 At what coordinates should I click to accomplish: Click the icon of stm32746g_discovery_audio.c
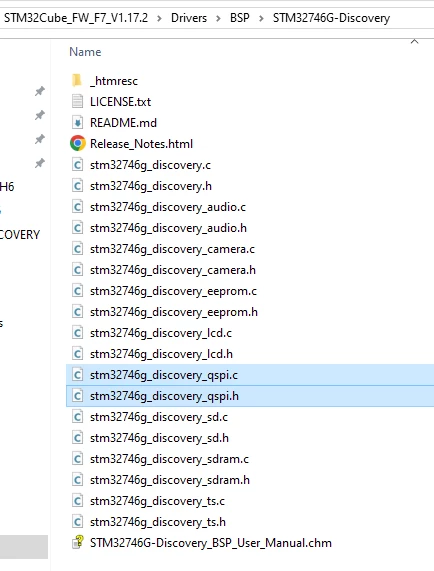tap(77, 206)
